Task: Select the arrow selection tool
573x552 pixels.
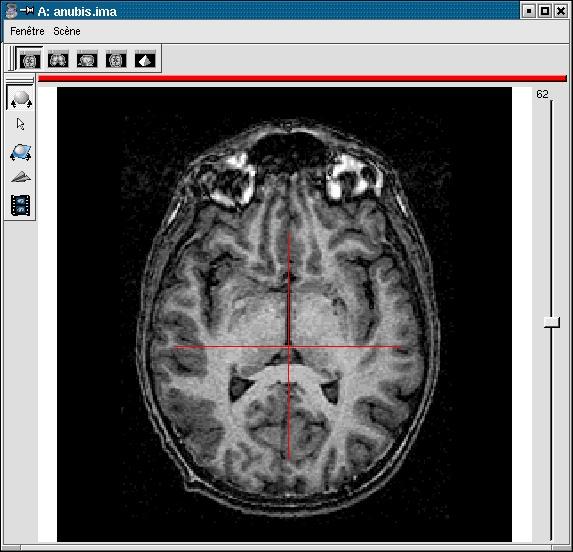Action: point(20,124)
